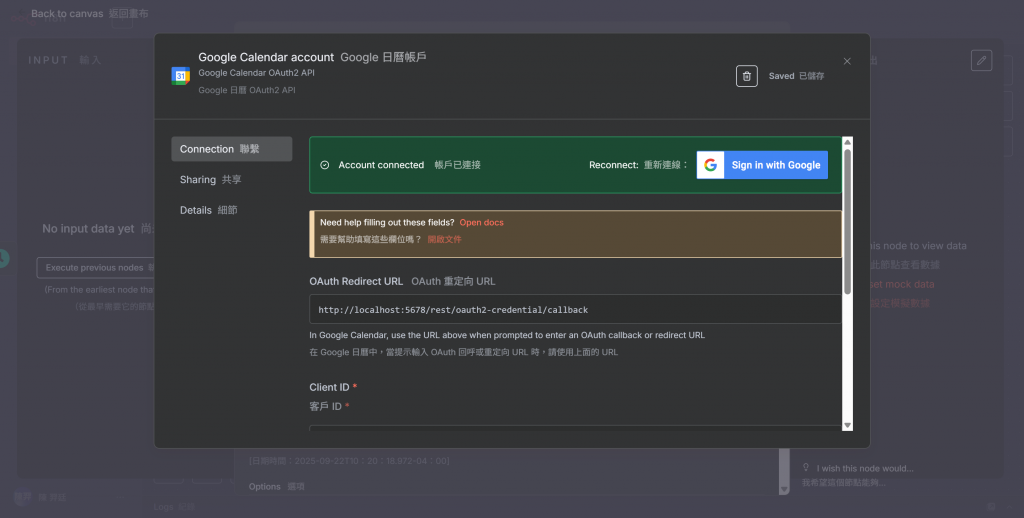Click Back to canvas in background
The image size is (1024, 518).
point(67,14)
